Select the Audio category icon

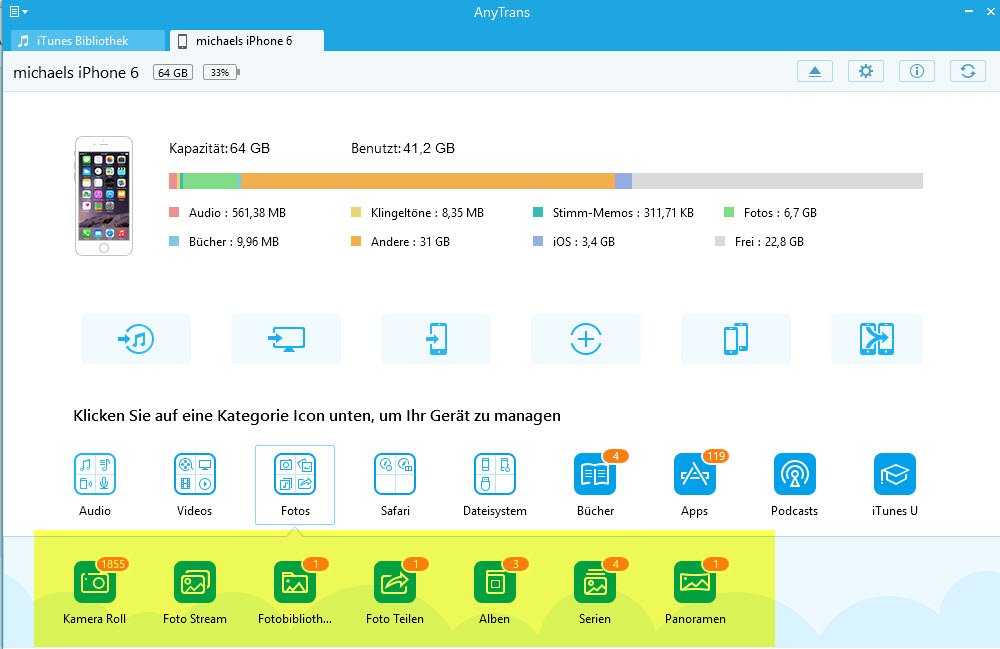click(x=95, y=474)
